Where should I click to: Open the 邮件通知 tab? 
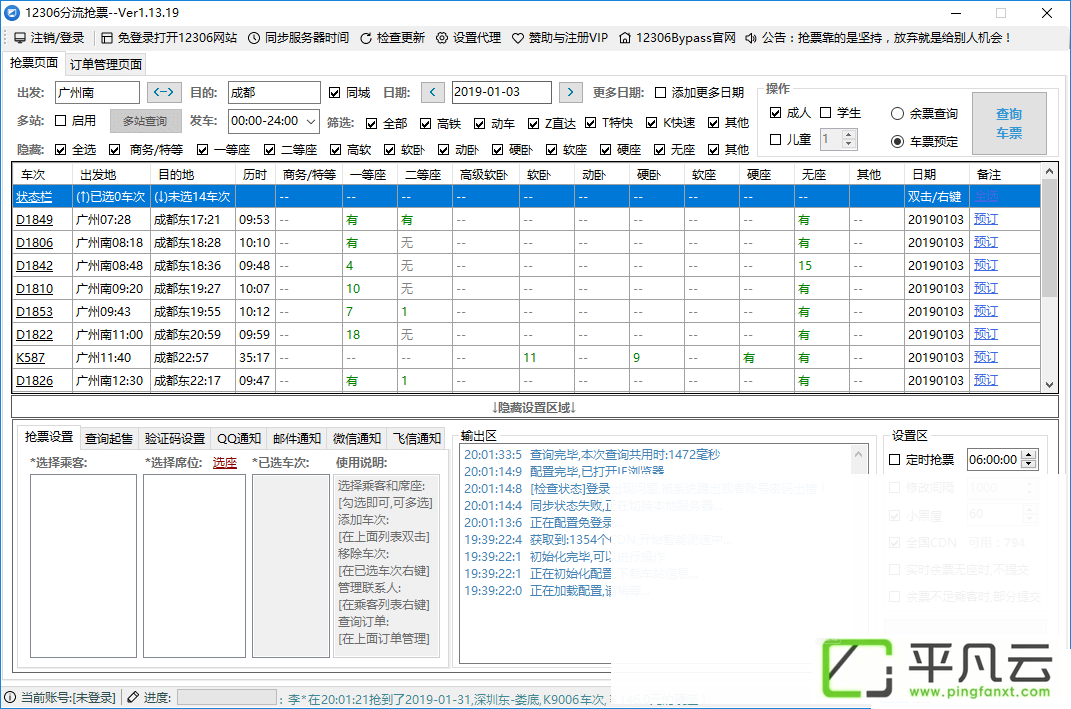(297, 439)
